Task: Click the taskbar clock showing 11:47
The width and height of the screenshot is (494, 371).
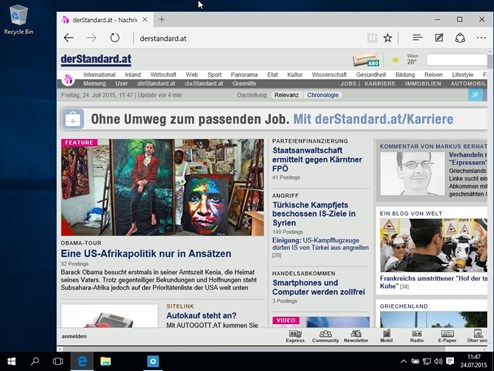Action: [474, 361]
